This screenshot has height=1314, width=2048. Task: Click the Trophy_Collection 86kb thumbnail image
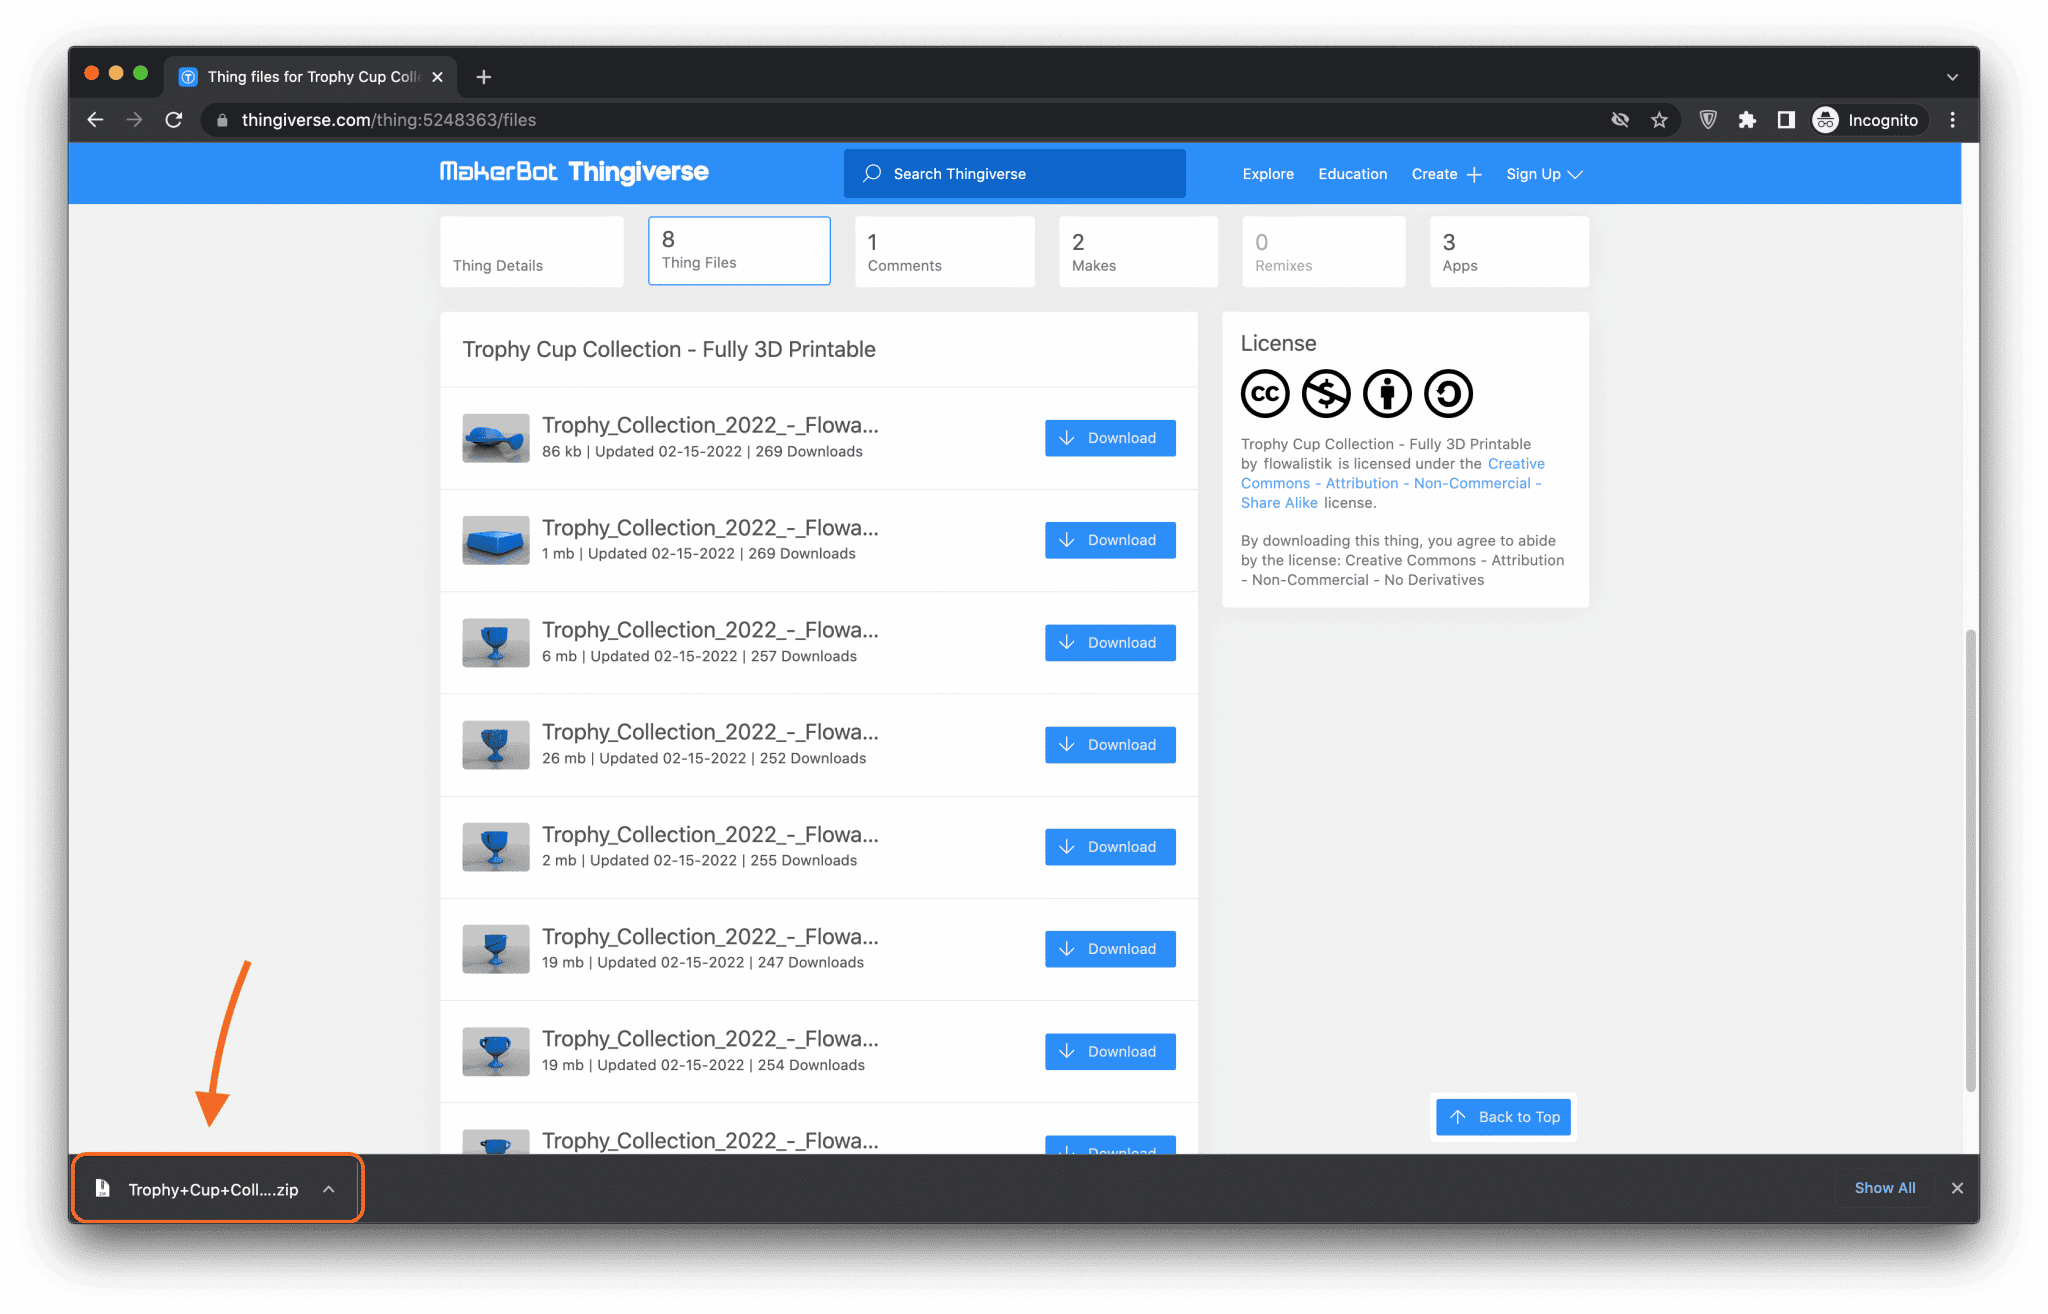pyautogui.click(x=494, y=438)
